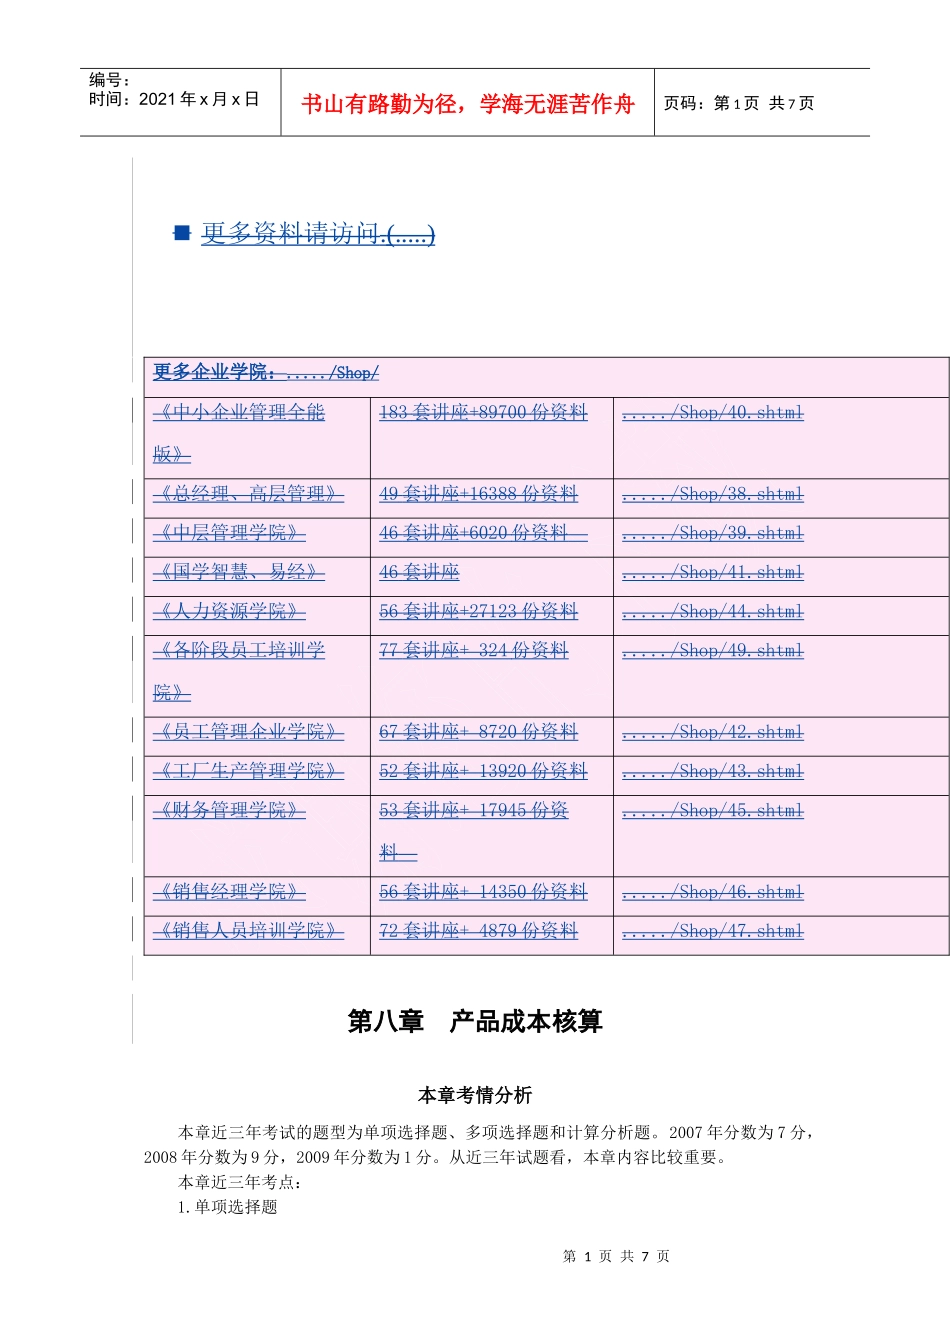Follow the Shop/43.shtml link
The height and width of the screenshot is (1344, 950).
pyautogui.click(x=713, y=771)
